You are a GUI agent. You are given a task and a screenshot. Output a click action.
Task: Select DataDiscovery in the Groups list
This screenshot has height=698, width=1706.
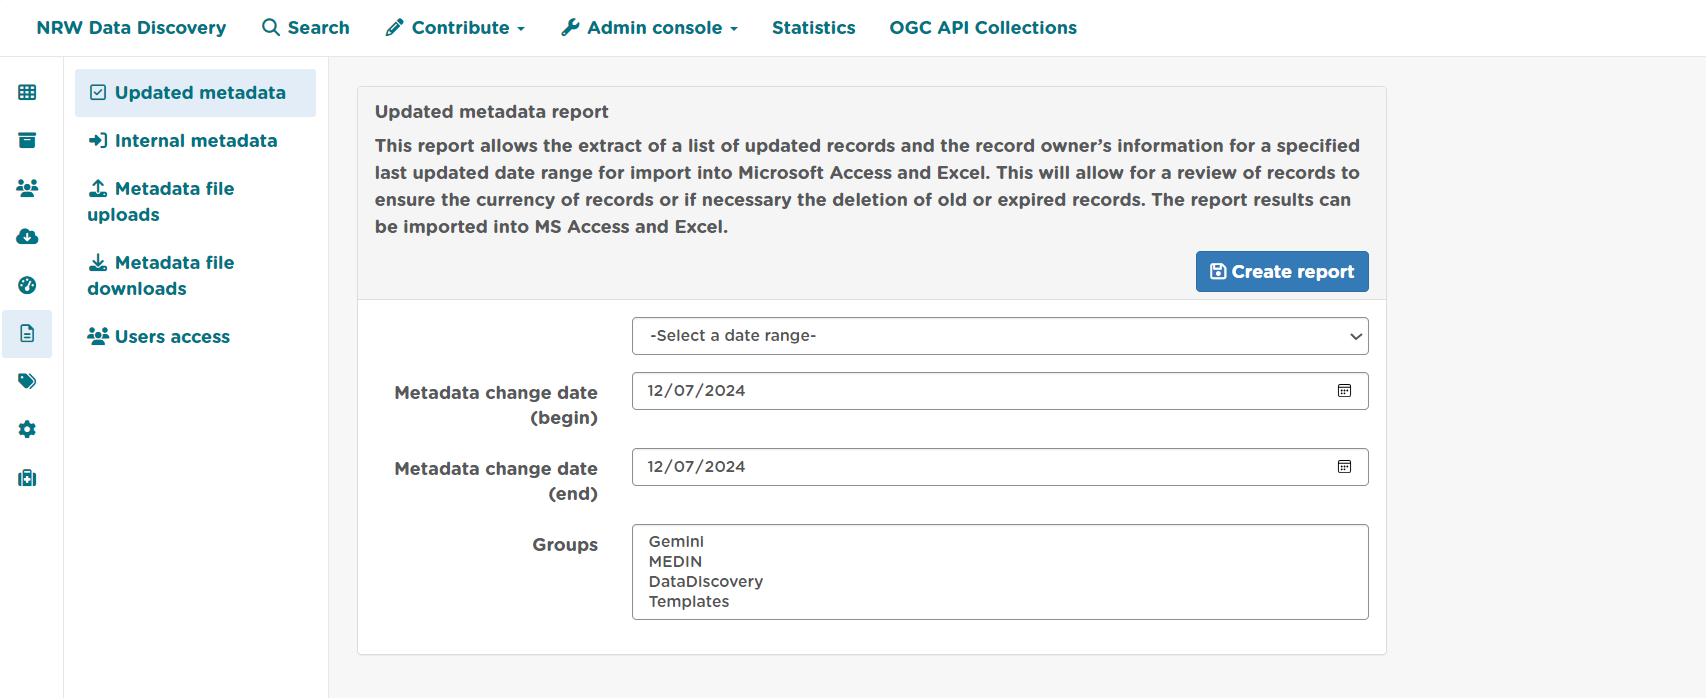click(705, 582)
